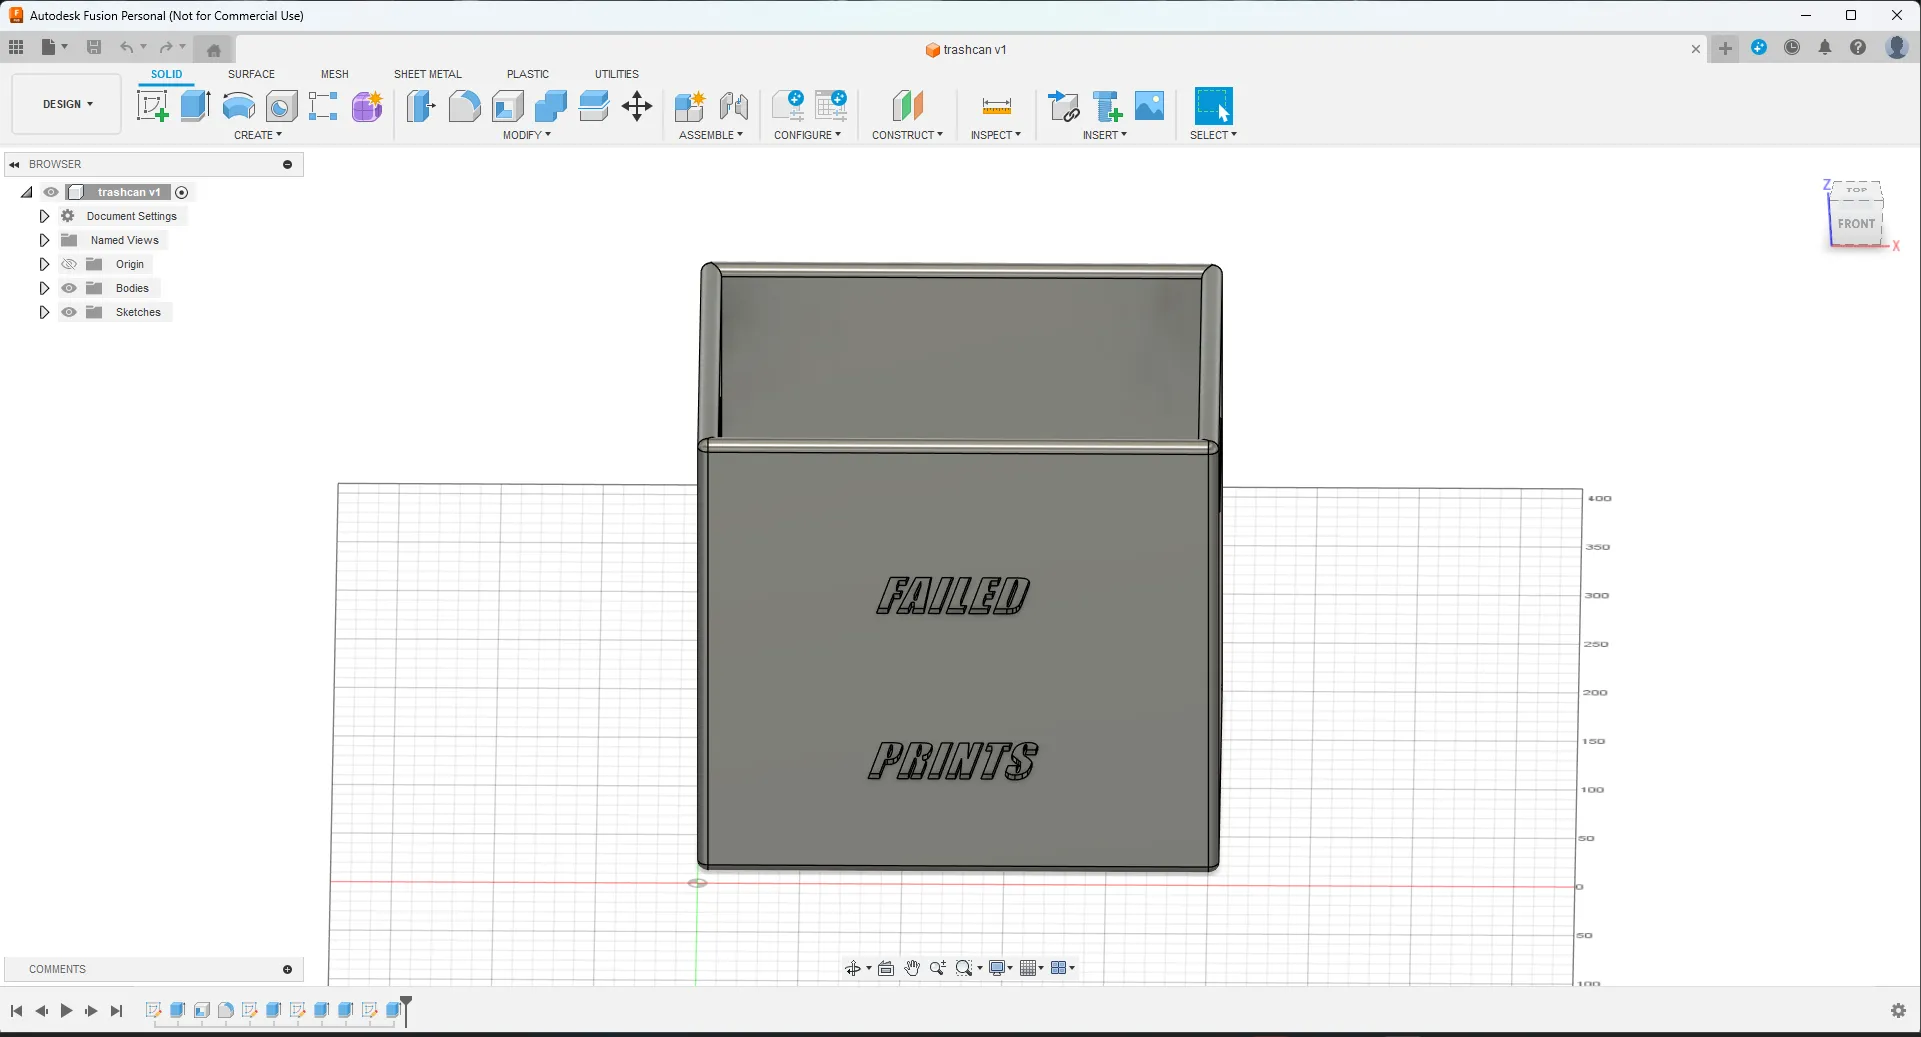Select the Revolve tool
Image resolution: width=1921 pixels, height=1037 pixels.
coord(238,106)
